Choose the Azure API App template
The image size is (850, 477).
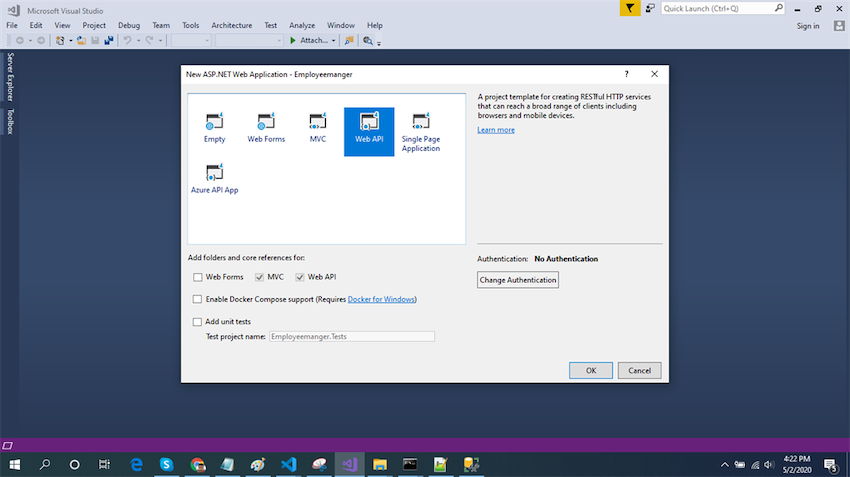pos(214,179)
